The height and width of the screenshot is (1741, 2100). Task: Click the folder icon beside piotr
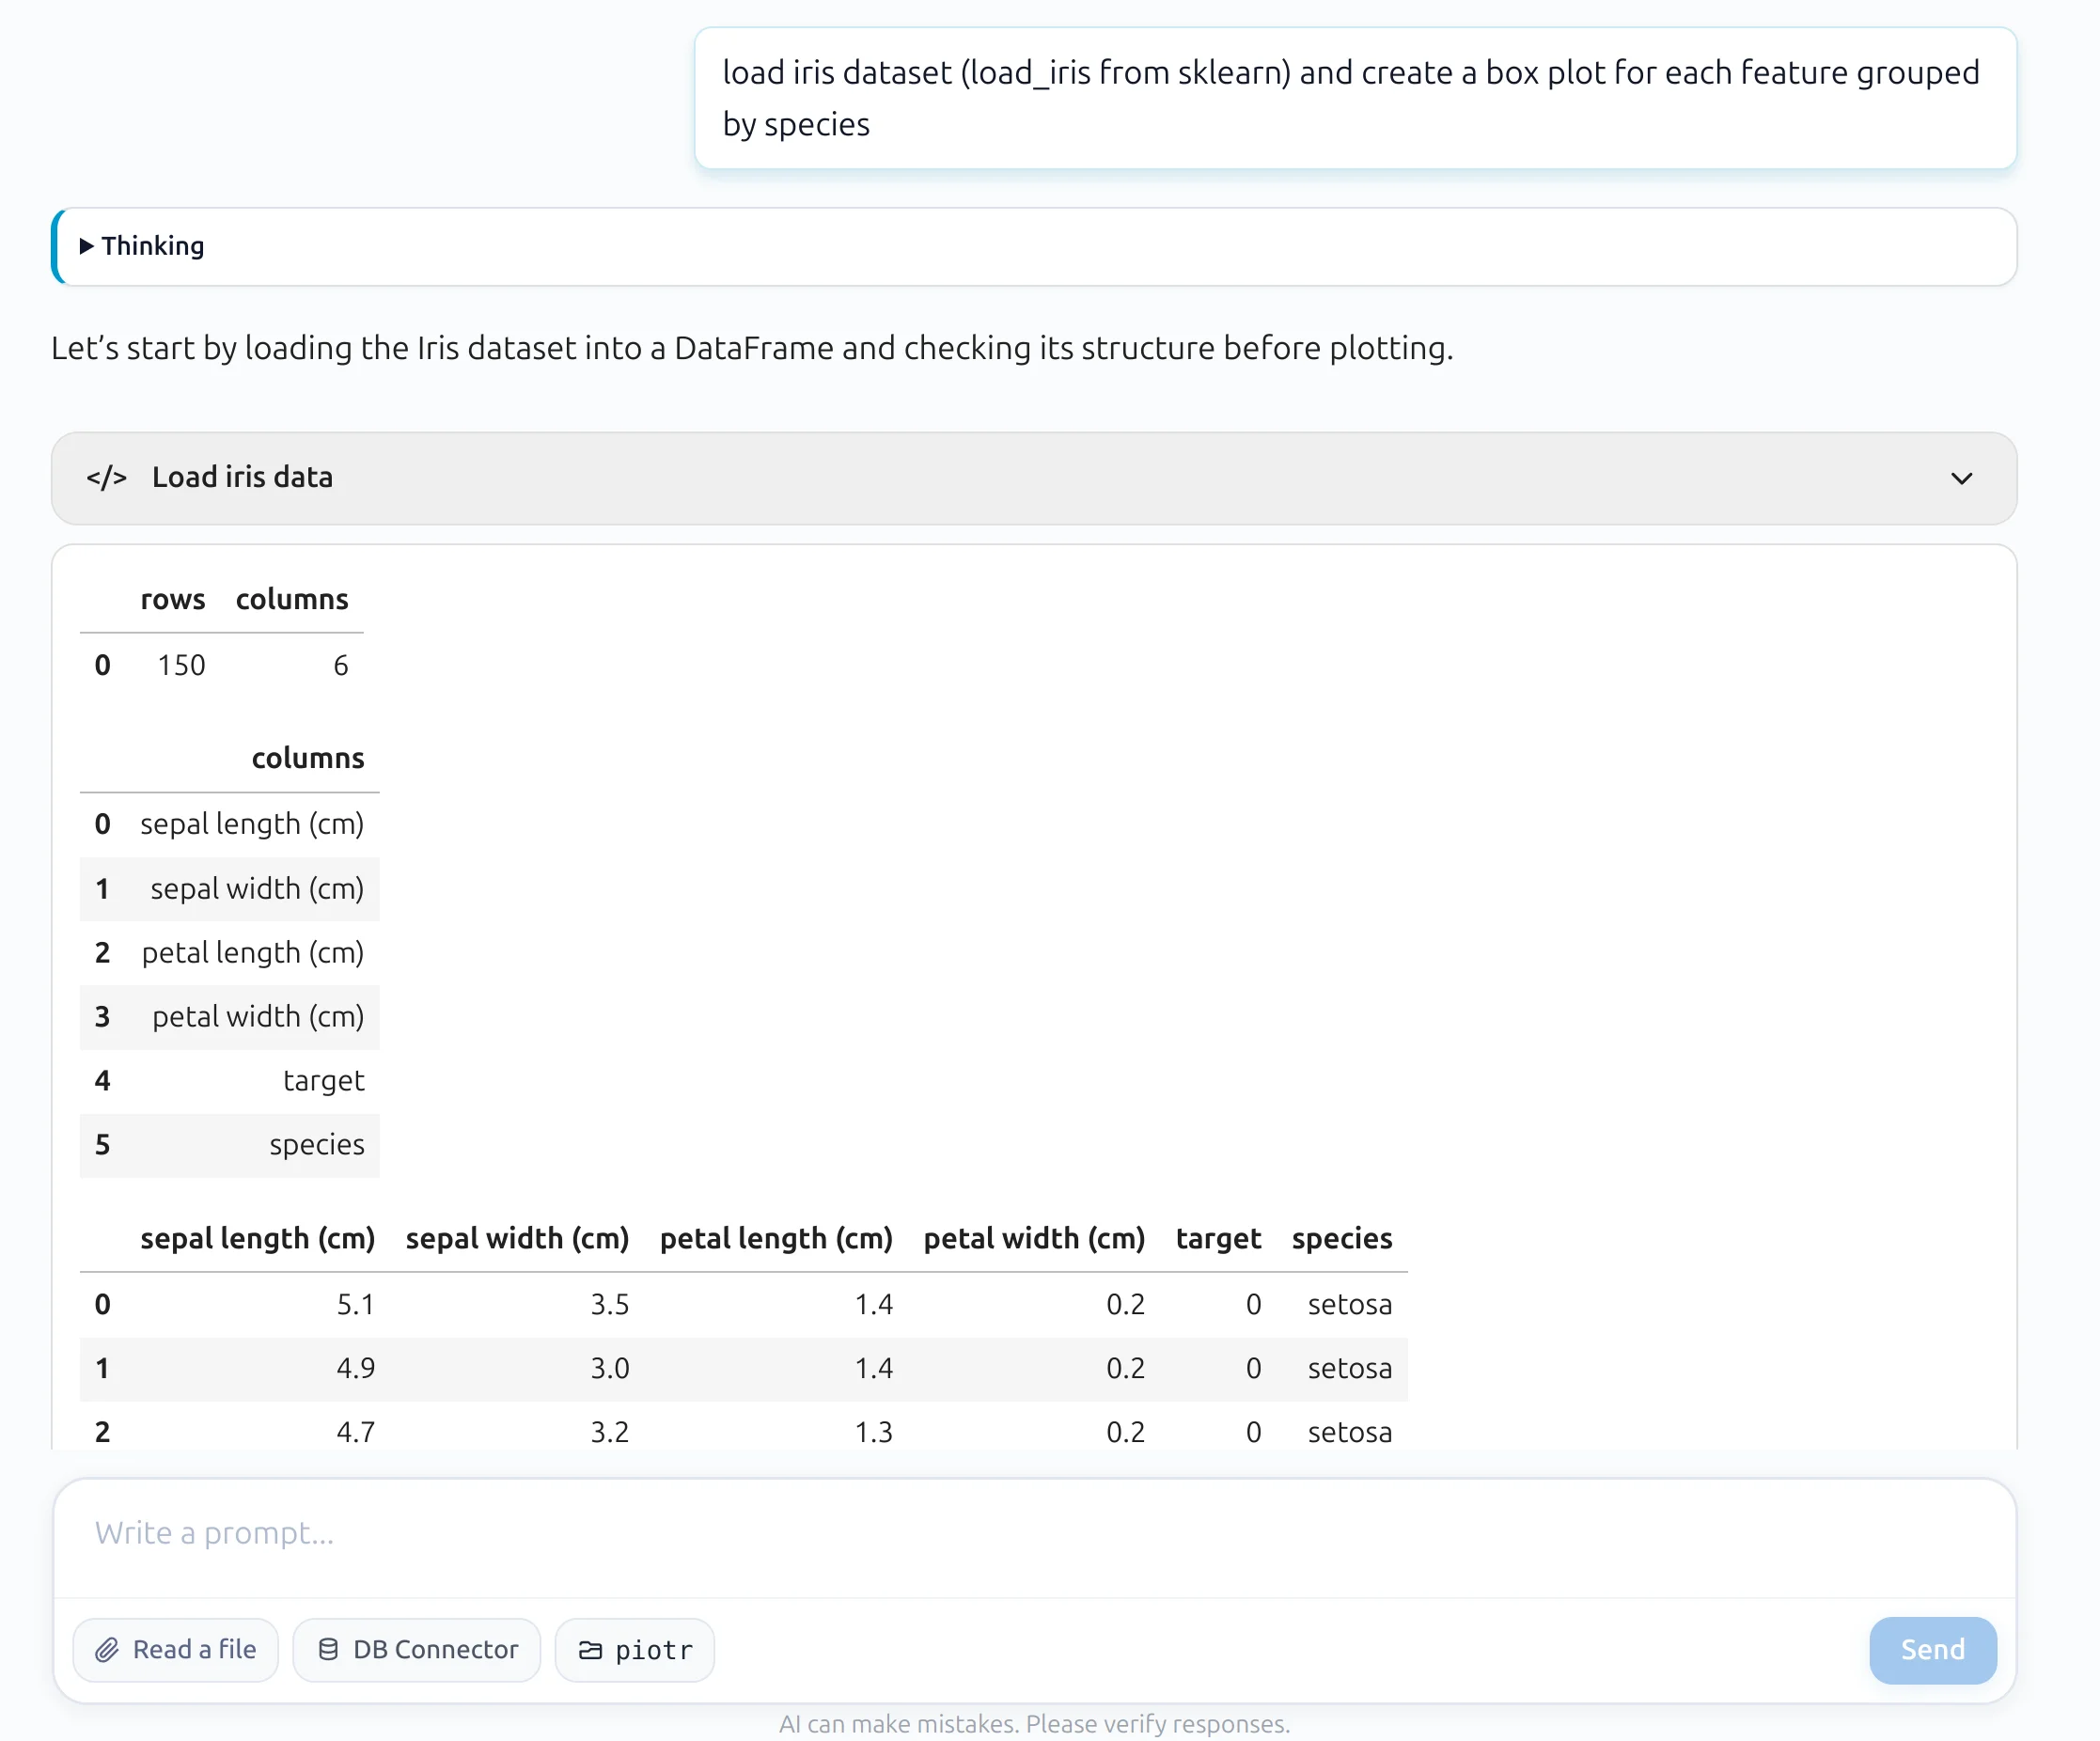591,1650
